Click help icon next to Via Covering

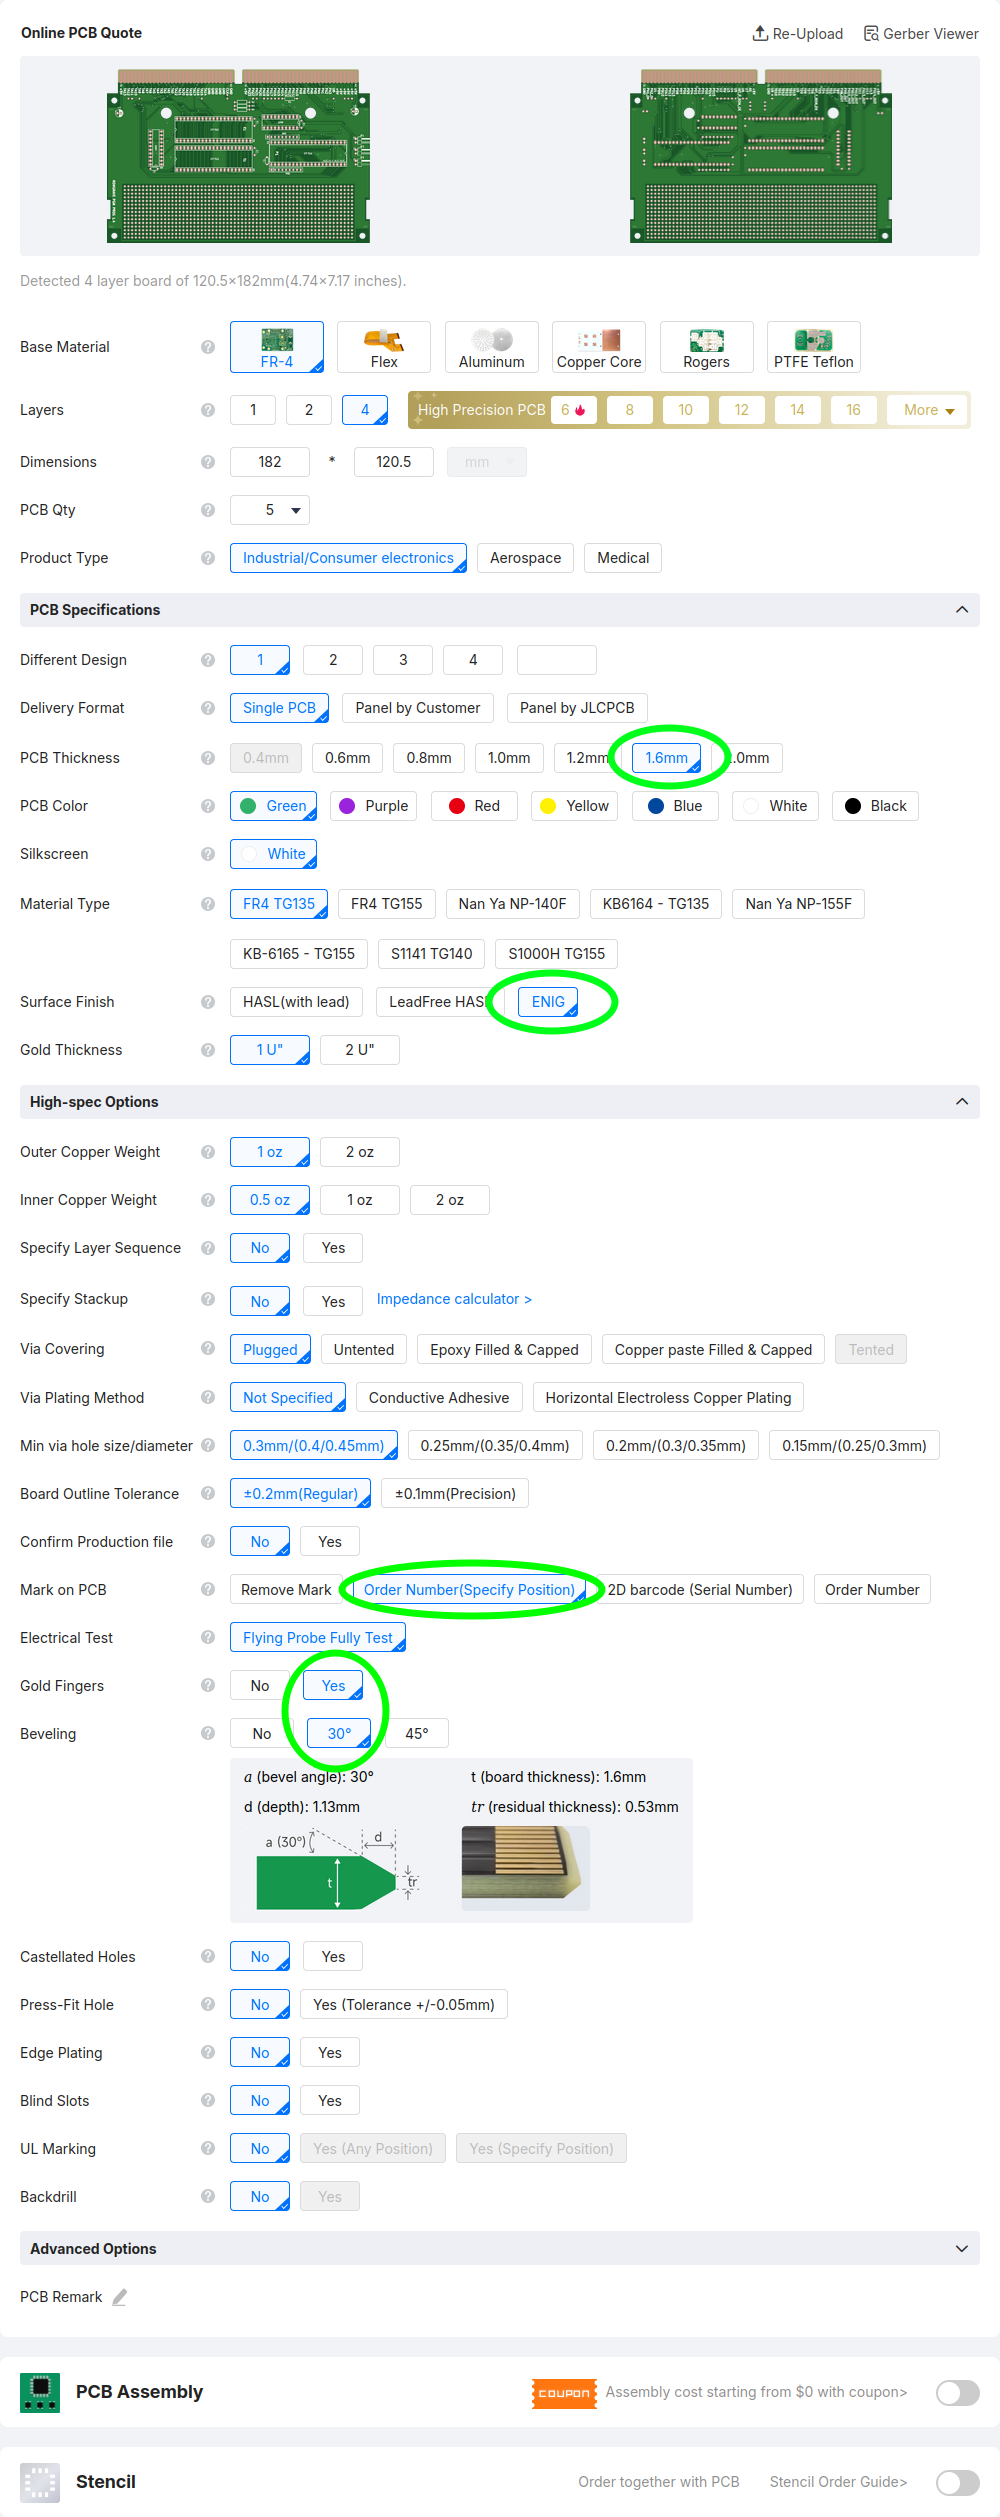click(x=208, y=1348)
